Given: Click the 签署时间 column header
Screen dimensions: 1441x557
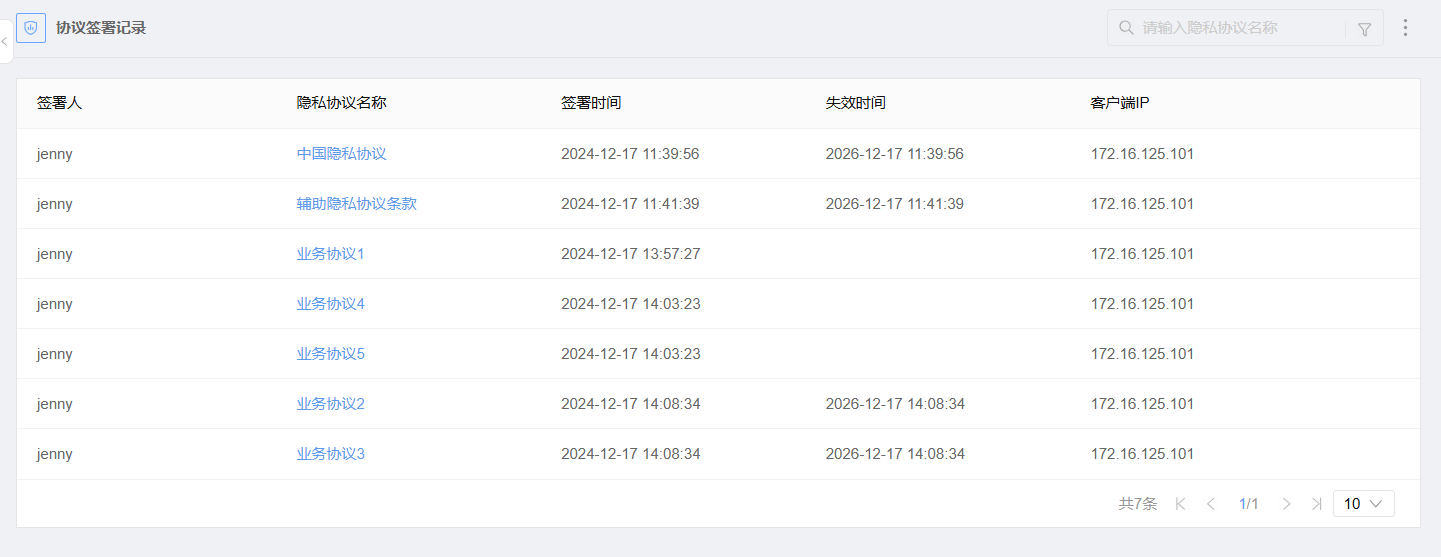Looking at the screenshot, I should click(x=591, y=103).
